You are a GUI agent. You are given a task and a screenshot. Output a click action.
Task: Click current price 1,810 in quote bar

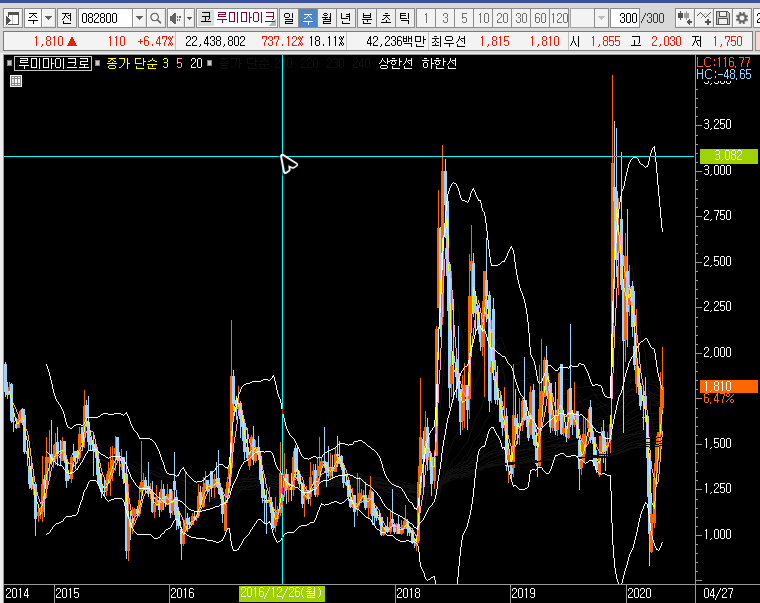(48, 41)
